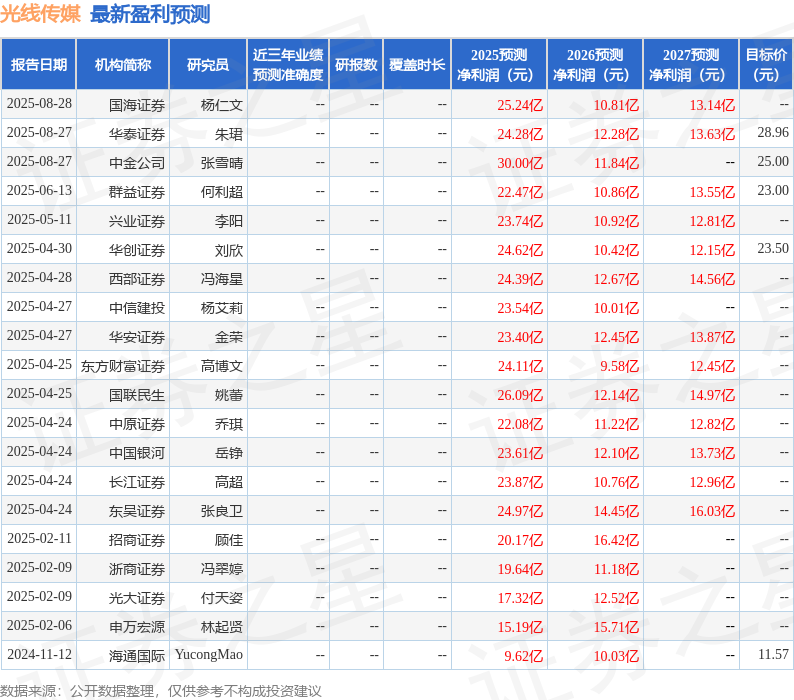This screenshot has width=794, height=700.
Task: Select the 报告日期 column header
Action: 39,64
